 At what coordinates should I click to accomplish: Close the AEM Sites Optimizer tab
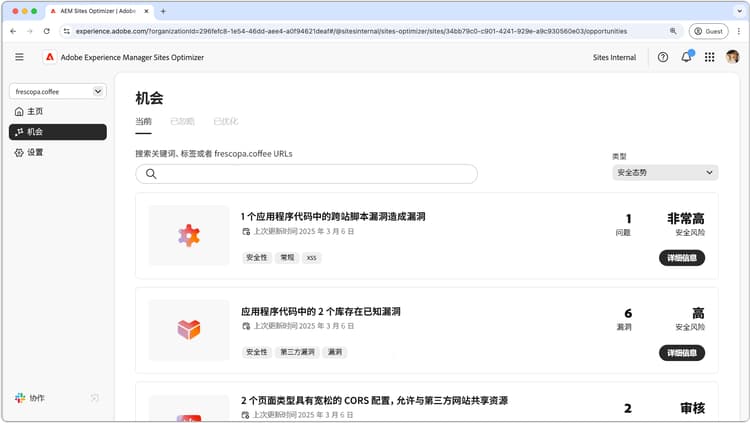point(146,11)
